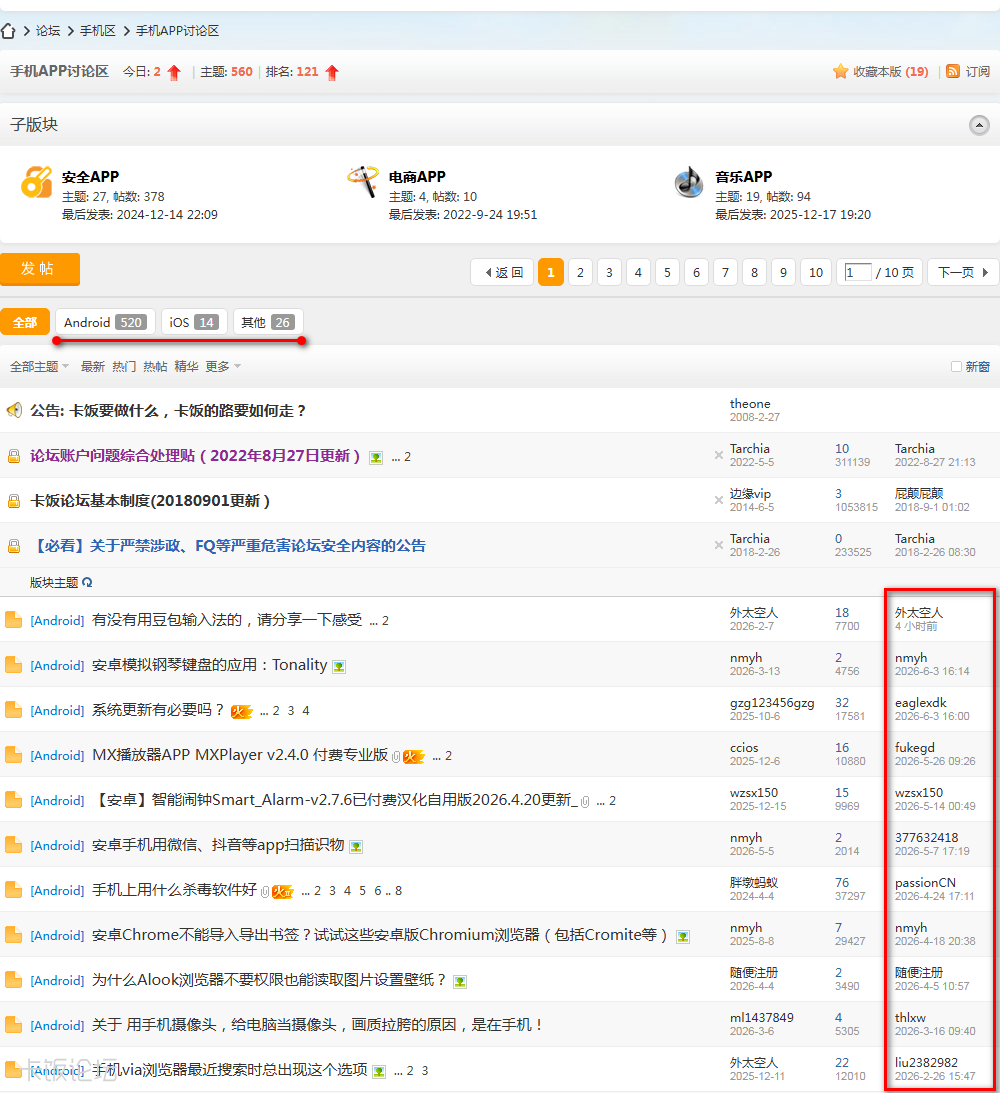
Task: Open the 更多 filter dropdown
Action: pyautogui.click(x=223, y=367)
